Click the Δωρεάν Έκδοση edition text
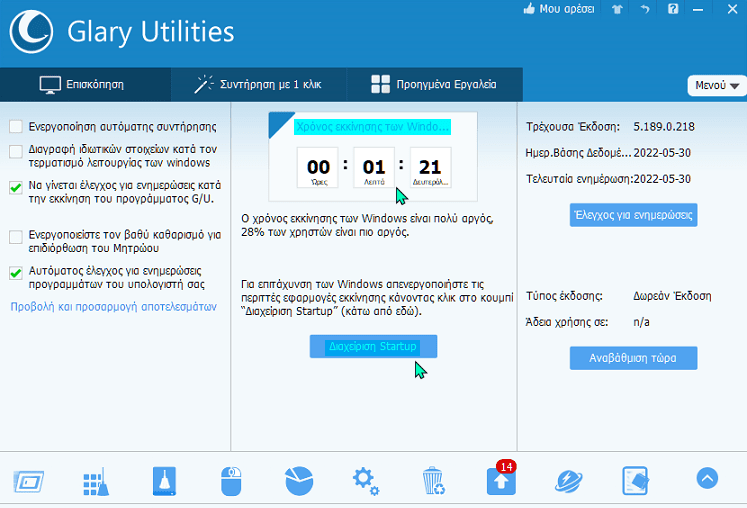The width and height of the screenshot is (747, 508). click(x=672, y=296)
